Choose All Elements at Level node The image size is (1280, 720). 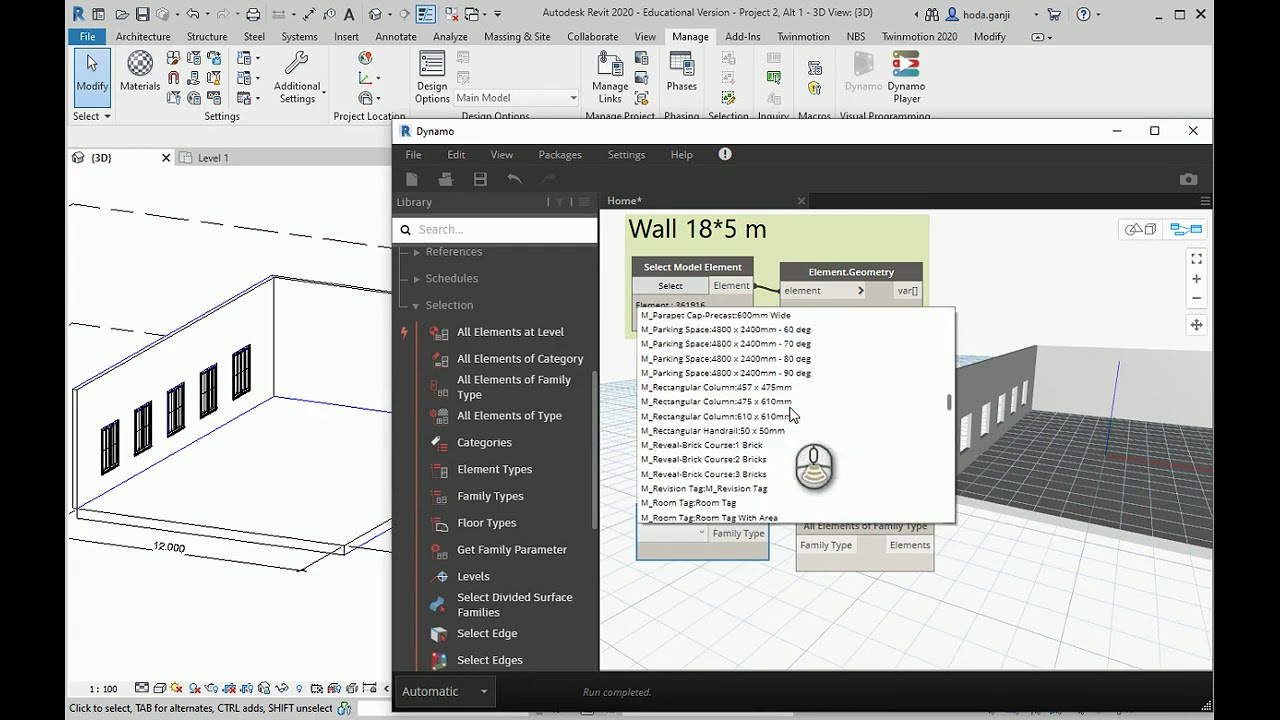tap(510, 332)
